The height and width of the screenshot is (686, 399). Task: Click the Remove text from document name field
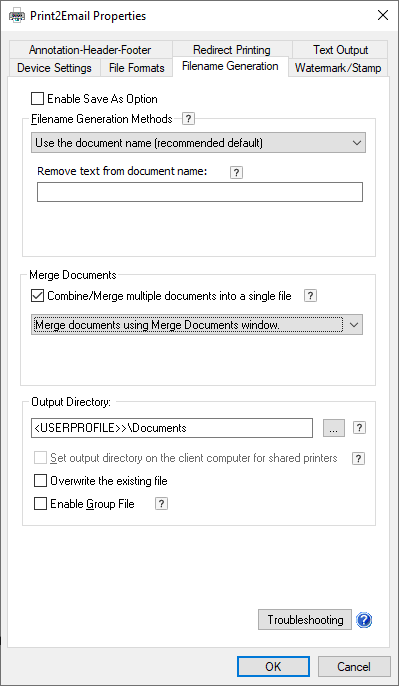pyautogui.click(x=200, y=192)
